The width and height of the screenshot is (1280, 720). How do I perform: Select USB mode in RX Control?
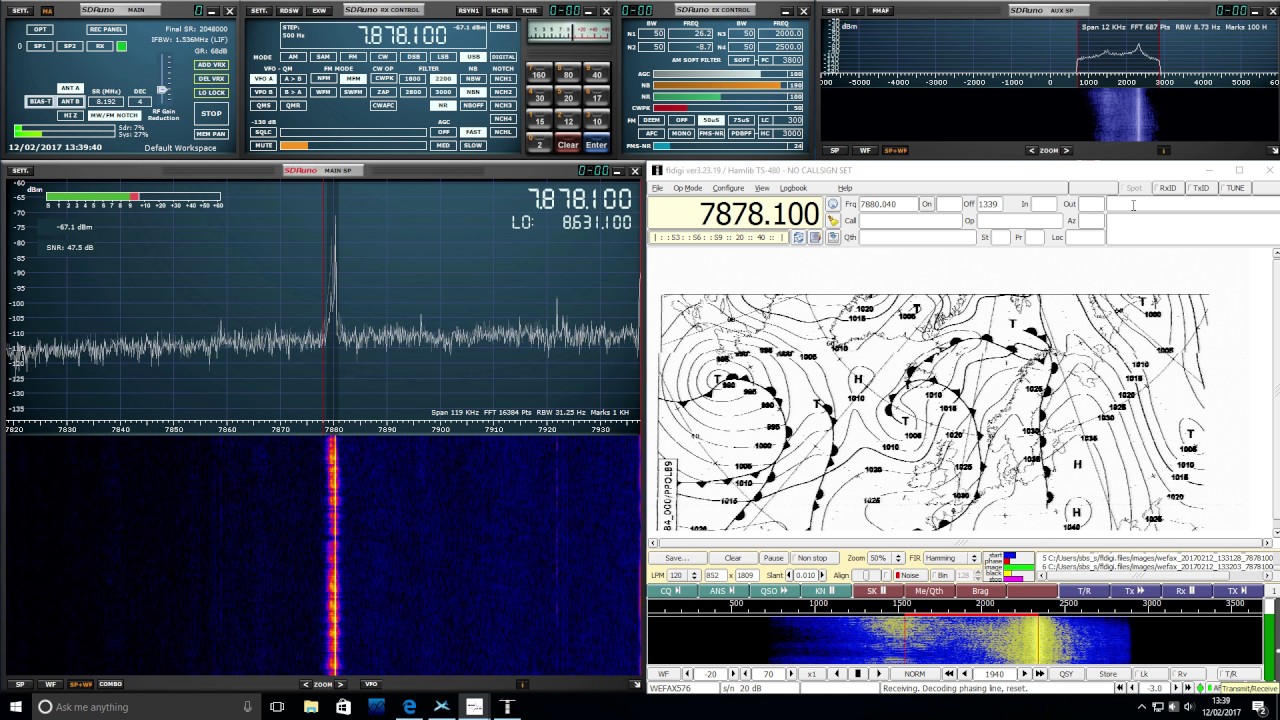[473, 57]
